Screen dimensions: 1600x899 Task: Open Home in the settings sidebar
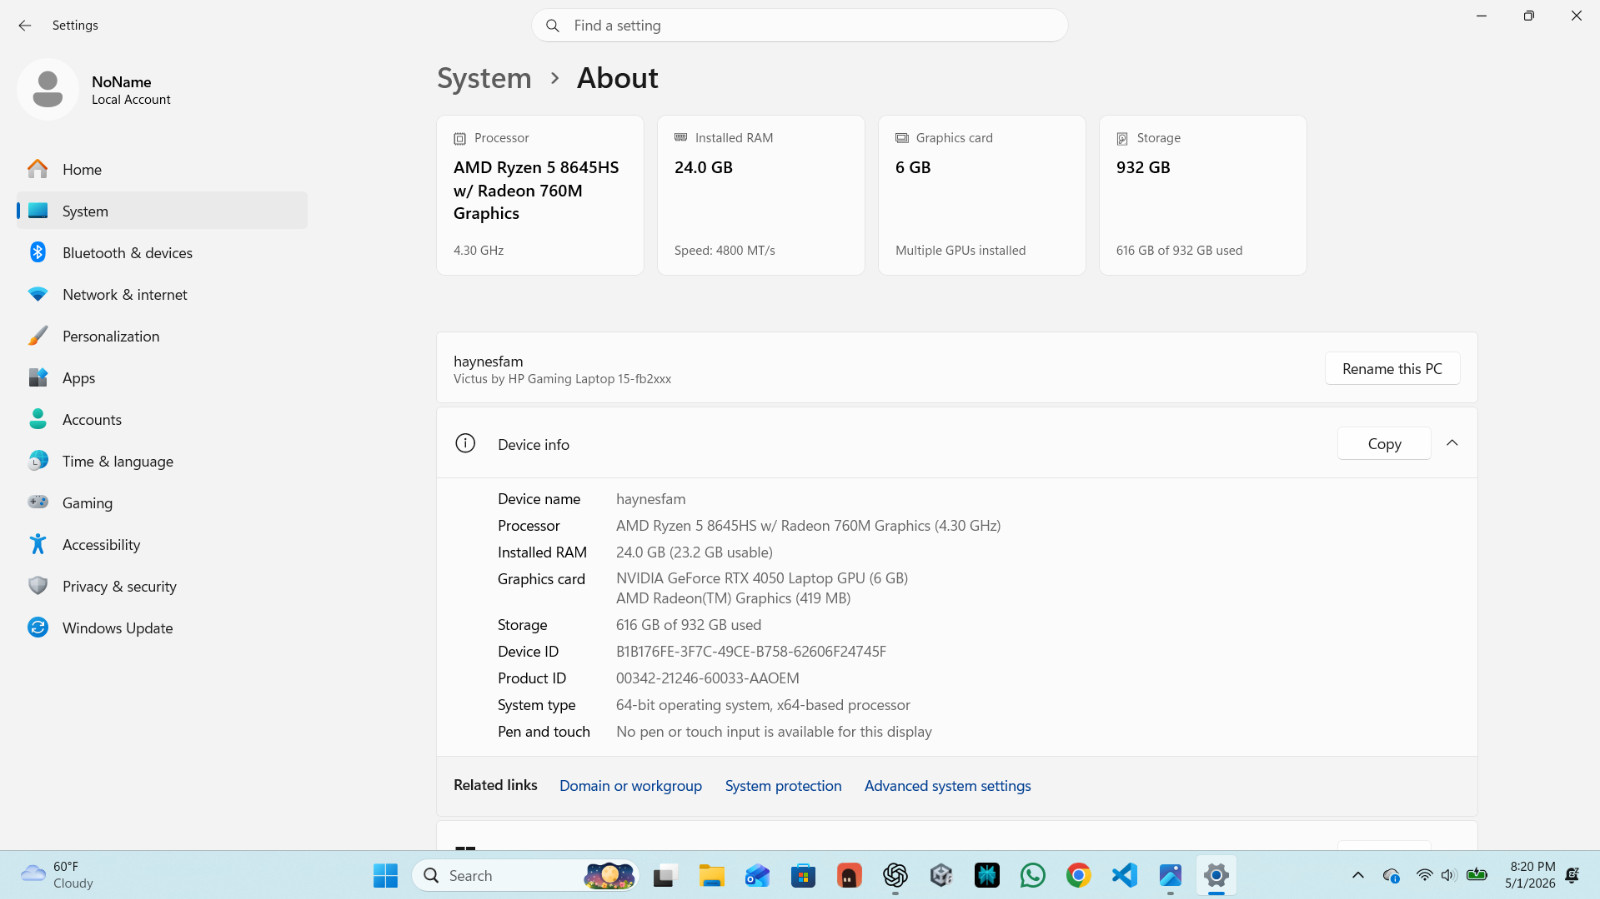click(x=162, y=169)
